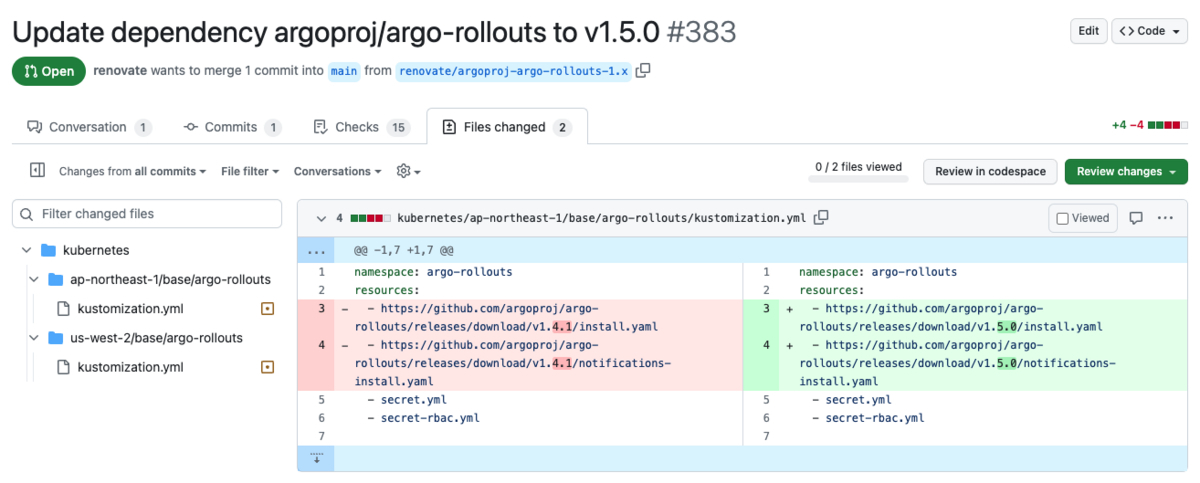Switch to the Commits tab
Screen dimensions: 1200x483
tap(233, 127)
